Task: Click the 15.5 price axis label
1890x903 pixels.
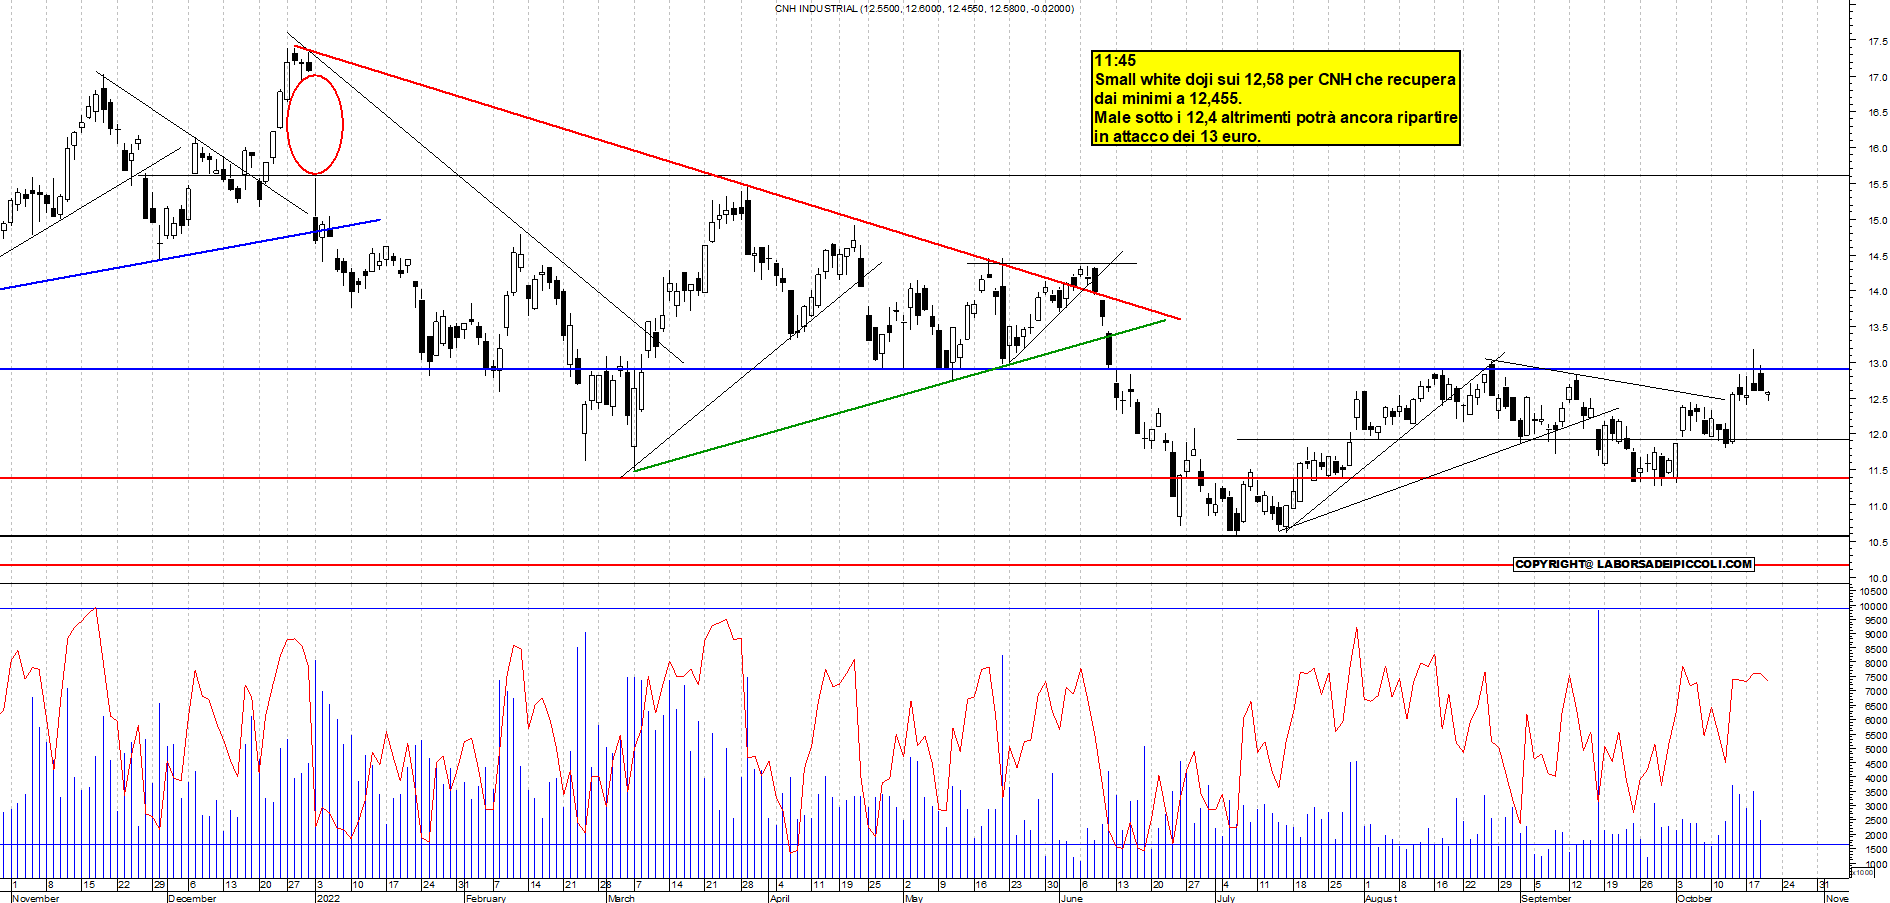Action: 1877,185
